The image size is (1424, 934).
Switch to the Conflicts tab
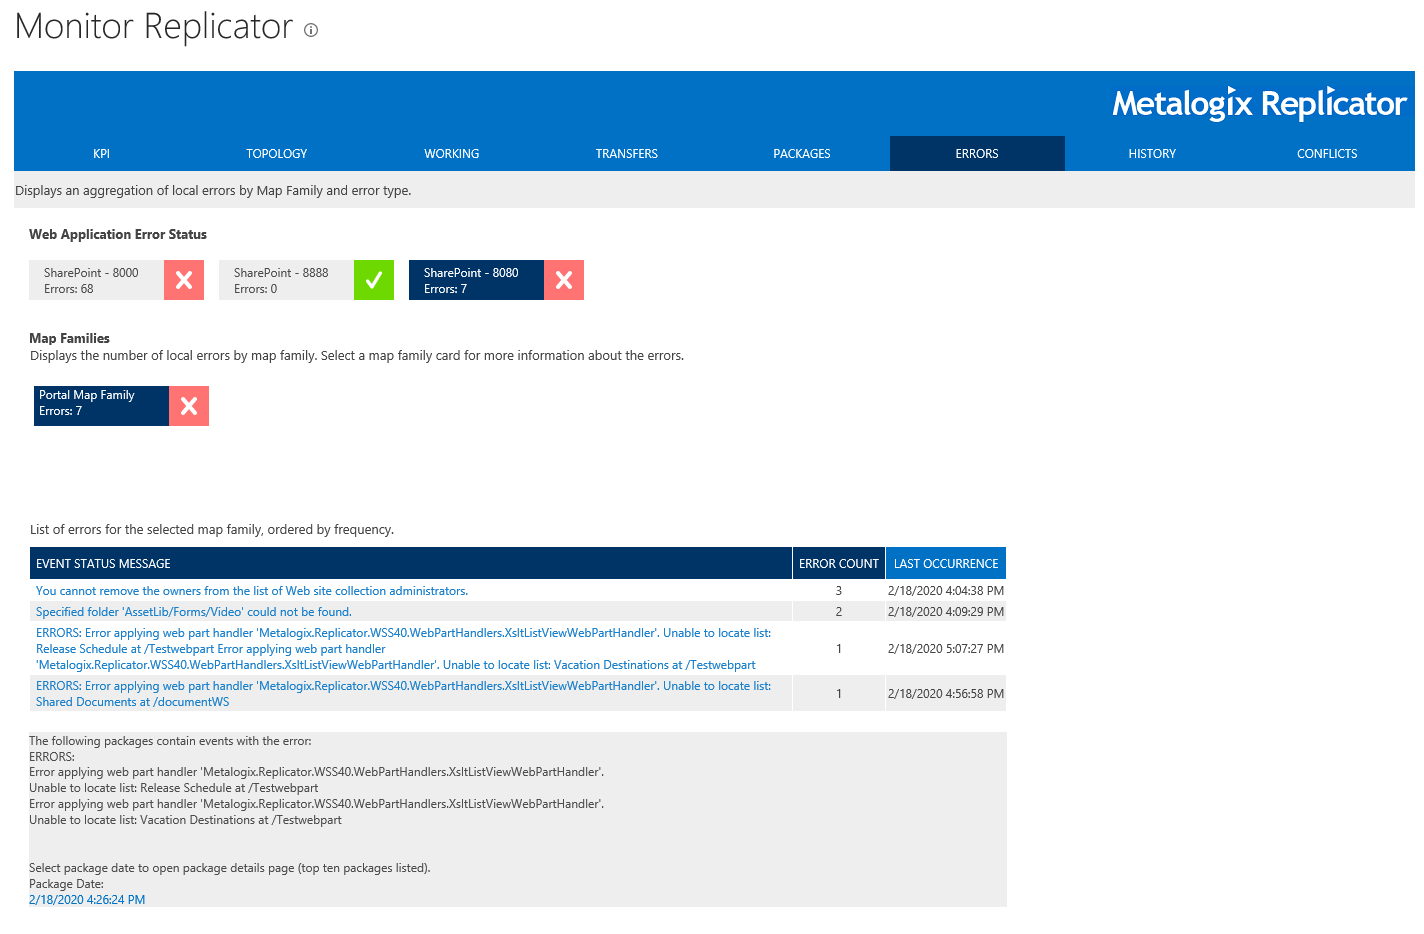pos(1327,153)
